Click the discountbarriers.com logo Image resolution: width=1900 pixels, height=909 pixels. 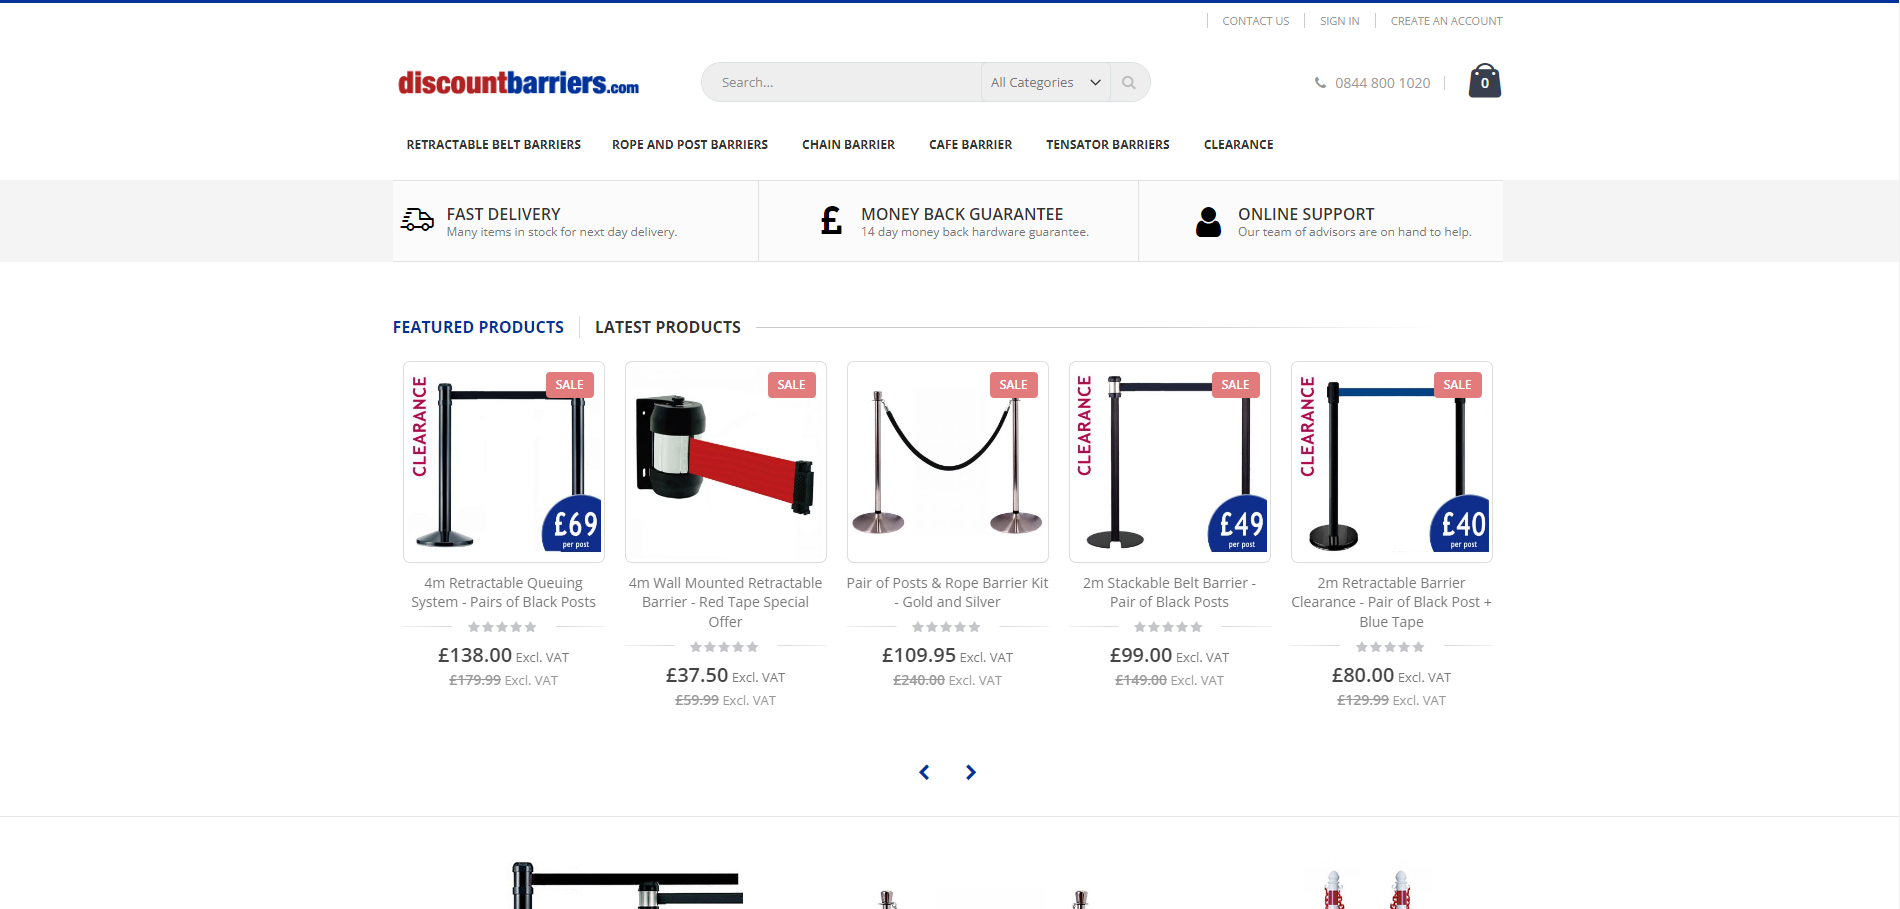(518, 83)
